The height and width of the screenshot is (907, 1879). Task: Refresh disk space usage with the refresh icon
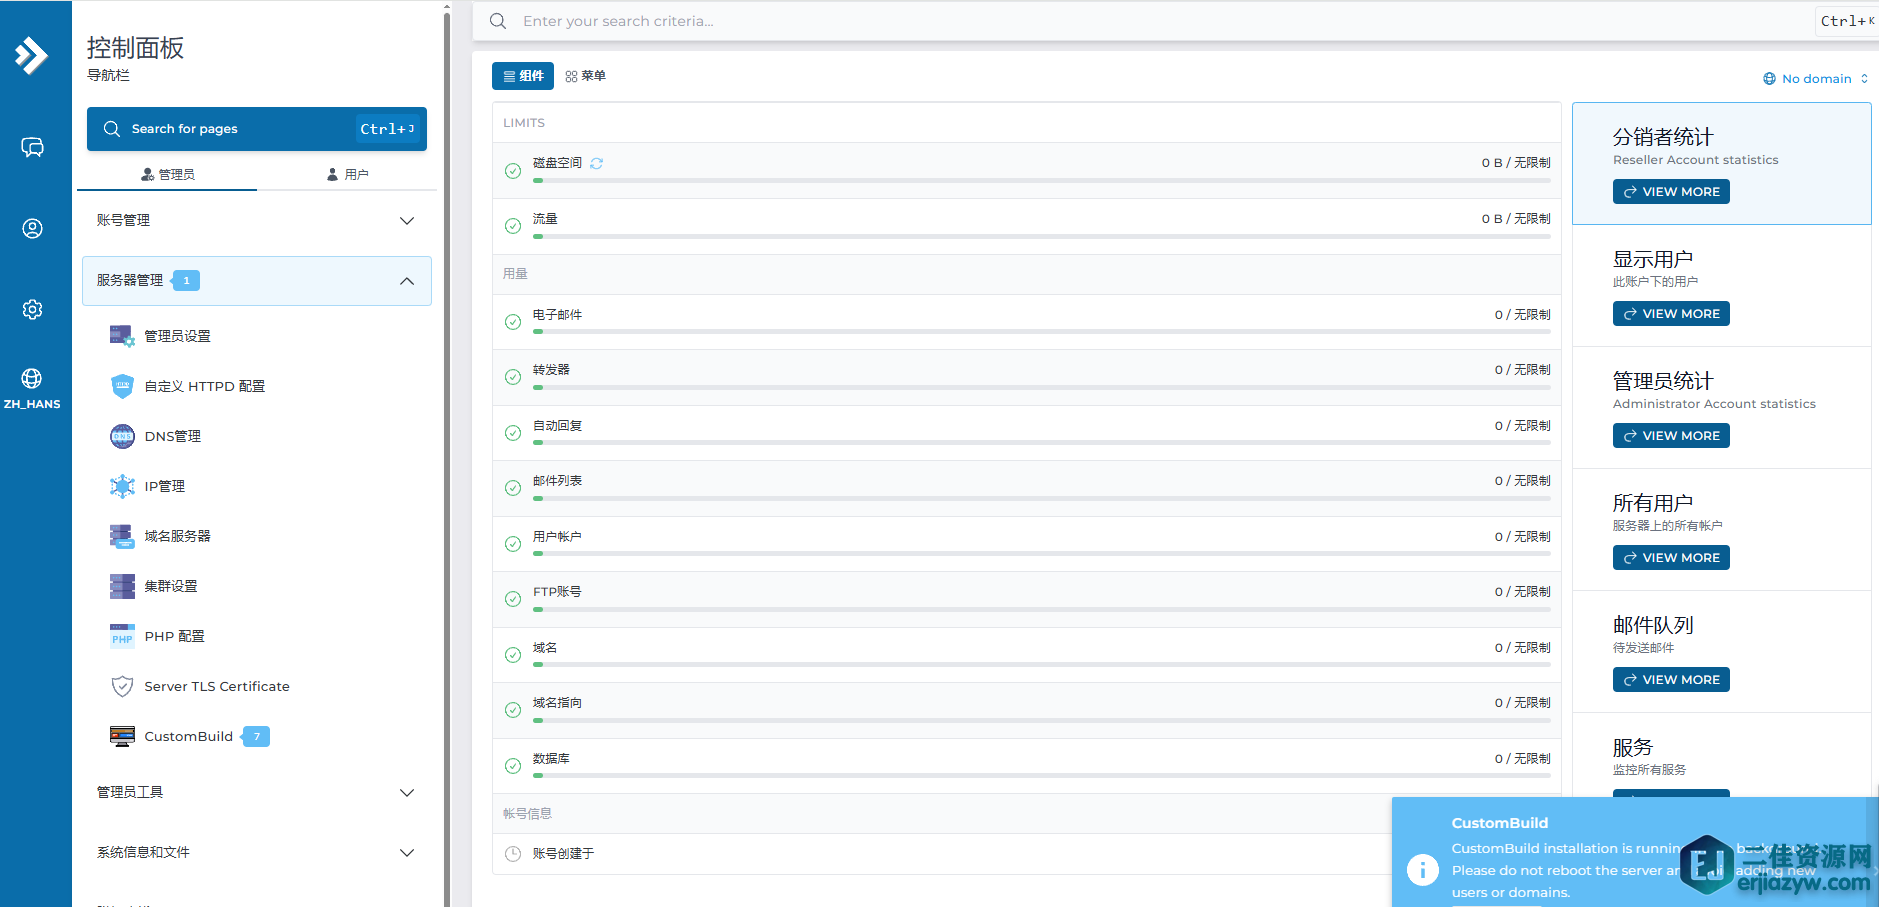click(597, 163)
